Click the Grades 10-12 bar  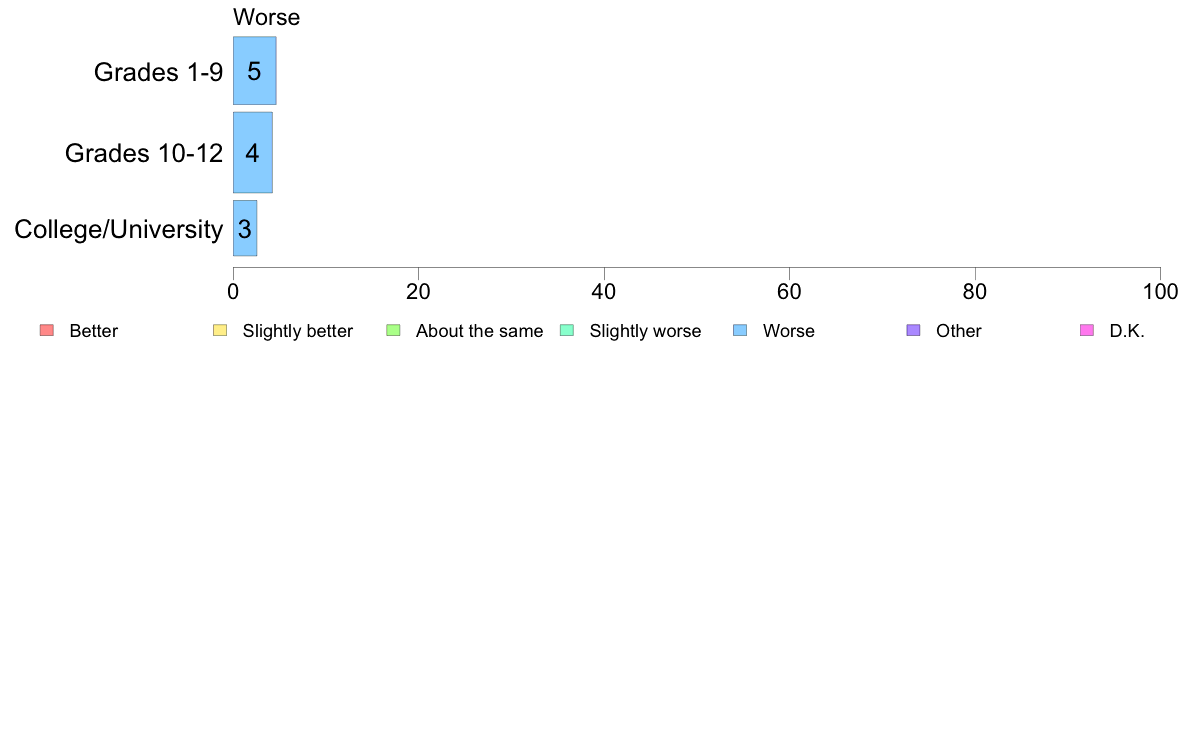click(252, 152)
